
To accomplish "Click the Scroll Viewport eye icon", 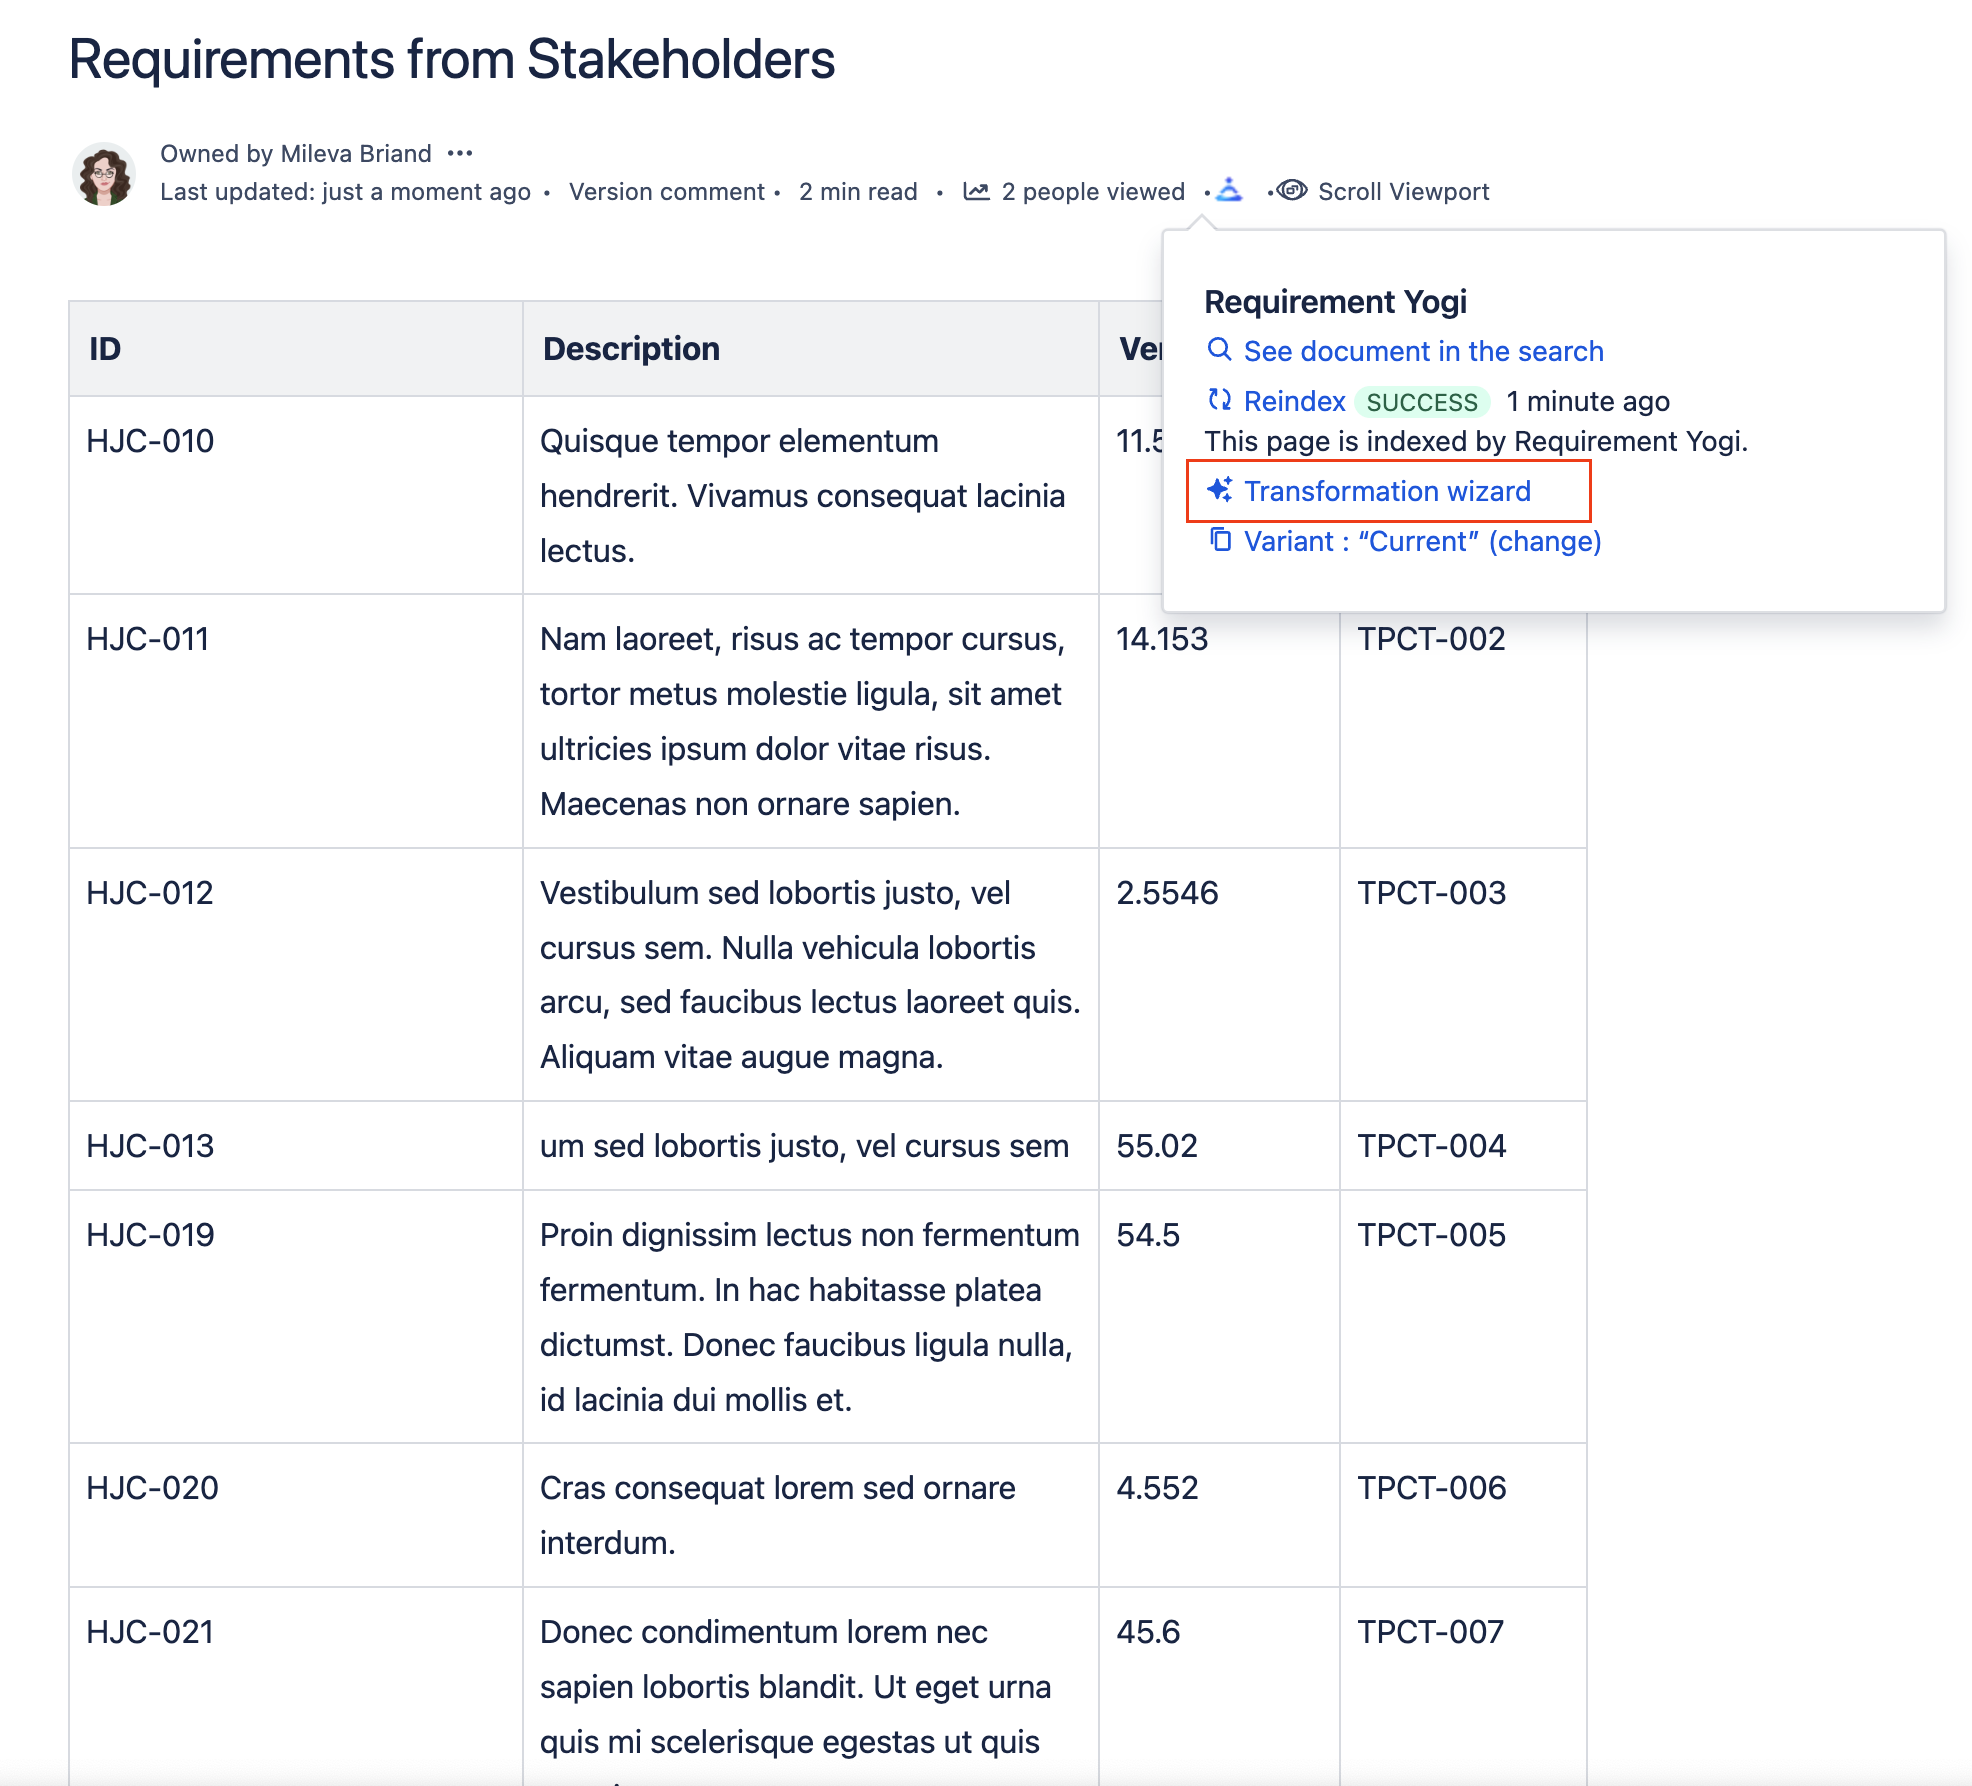I will 1292,190.
